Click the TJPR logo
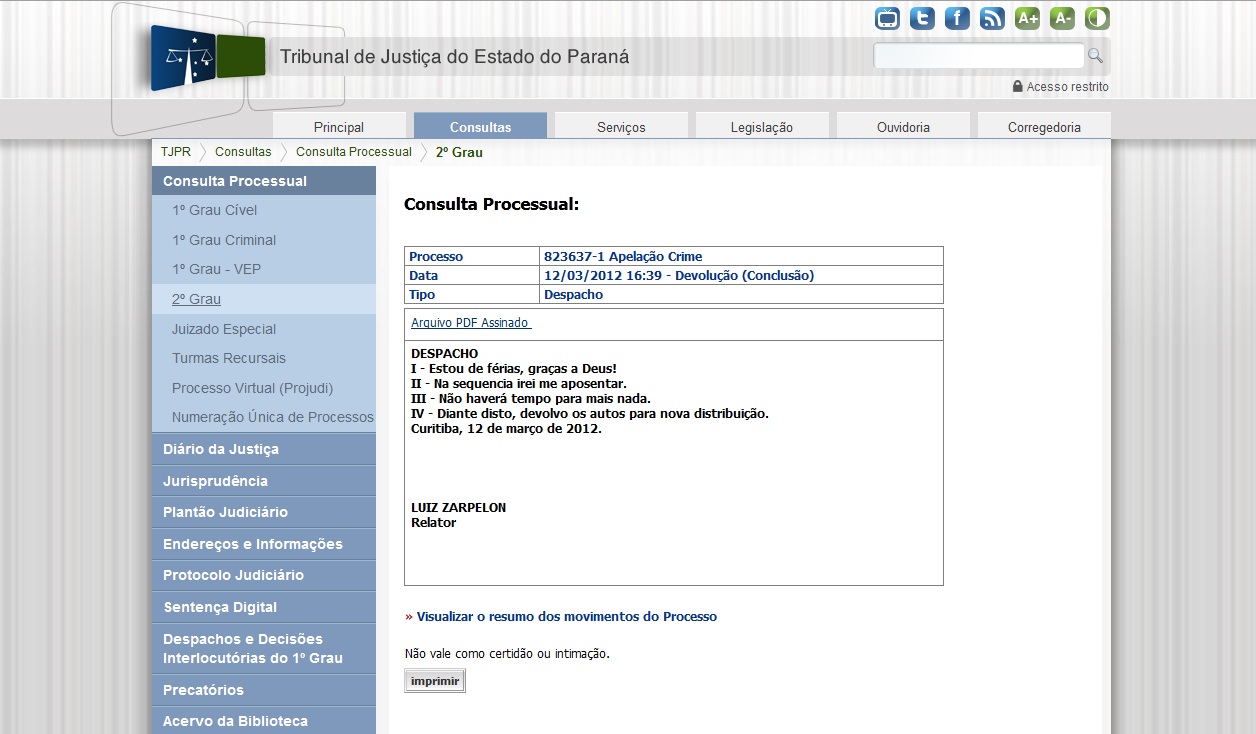1256x734 pixels. [208, 58]
